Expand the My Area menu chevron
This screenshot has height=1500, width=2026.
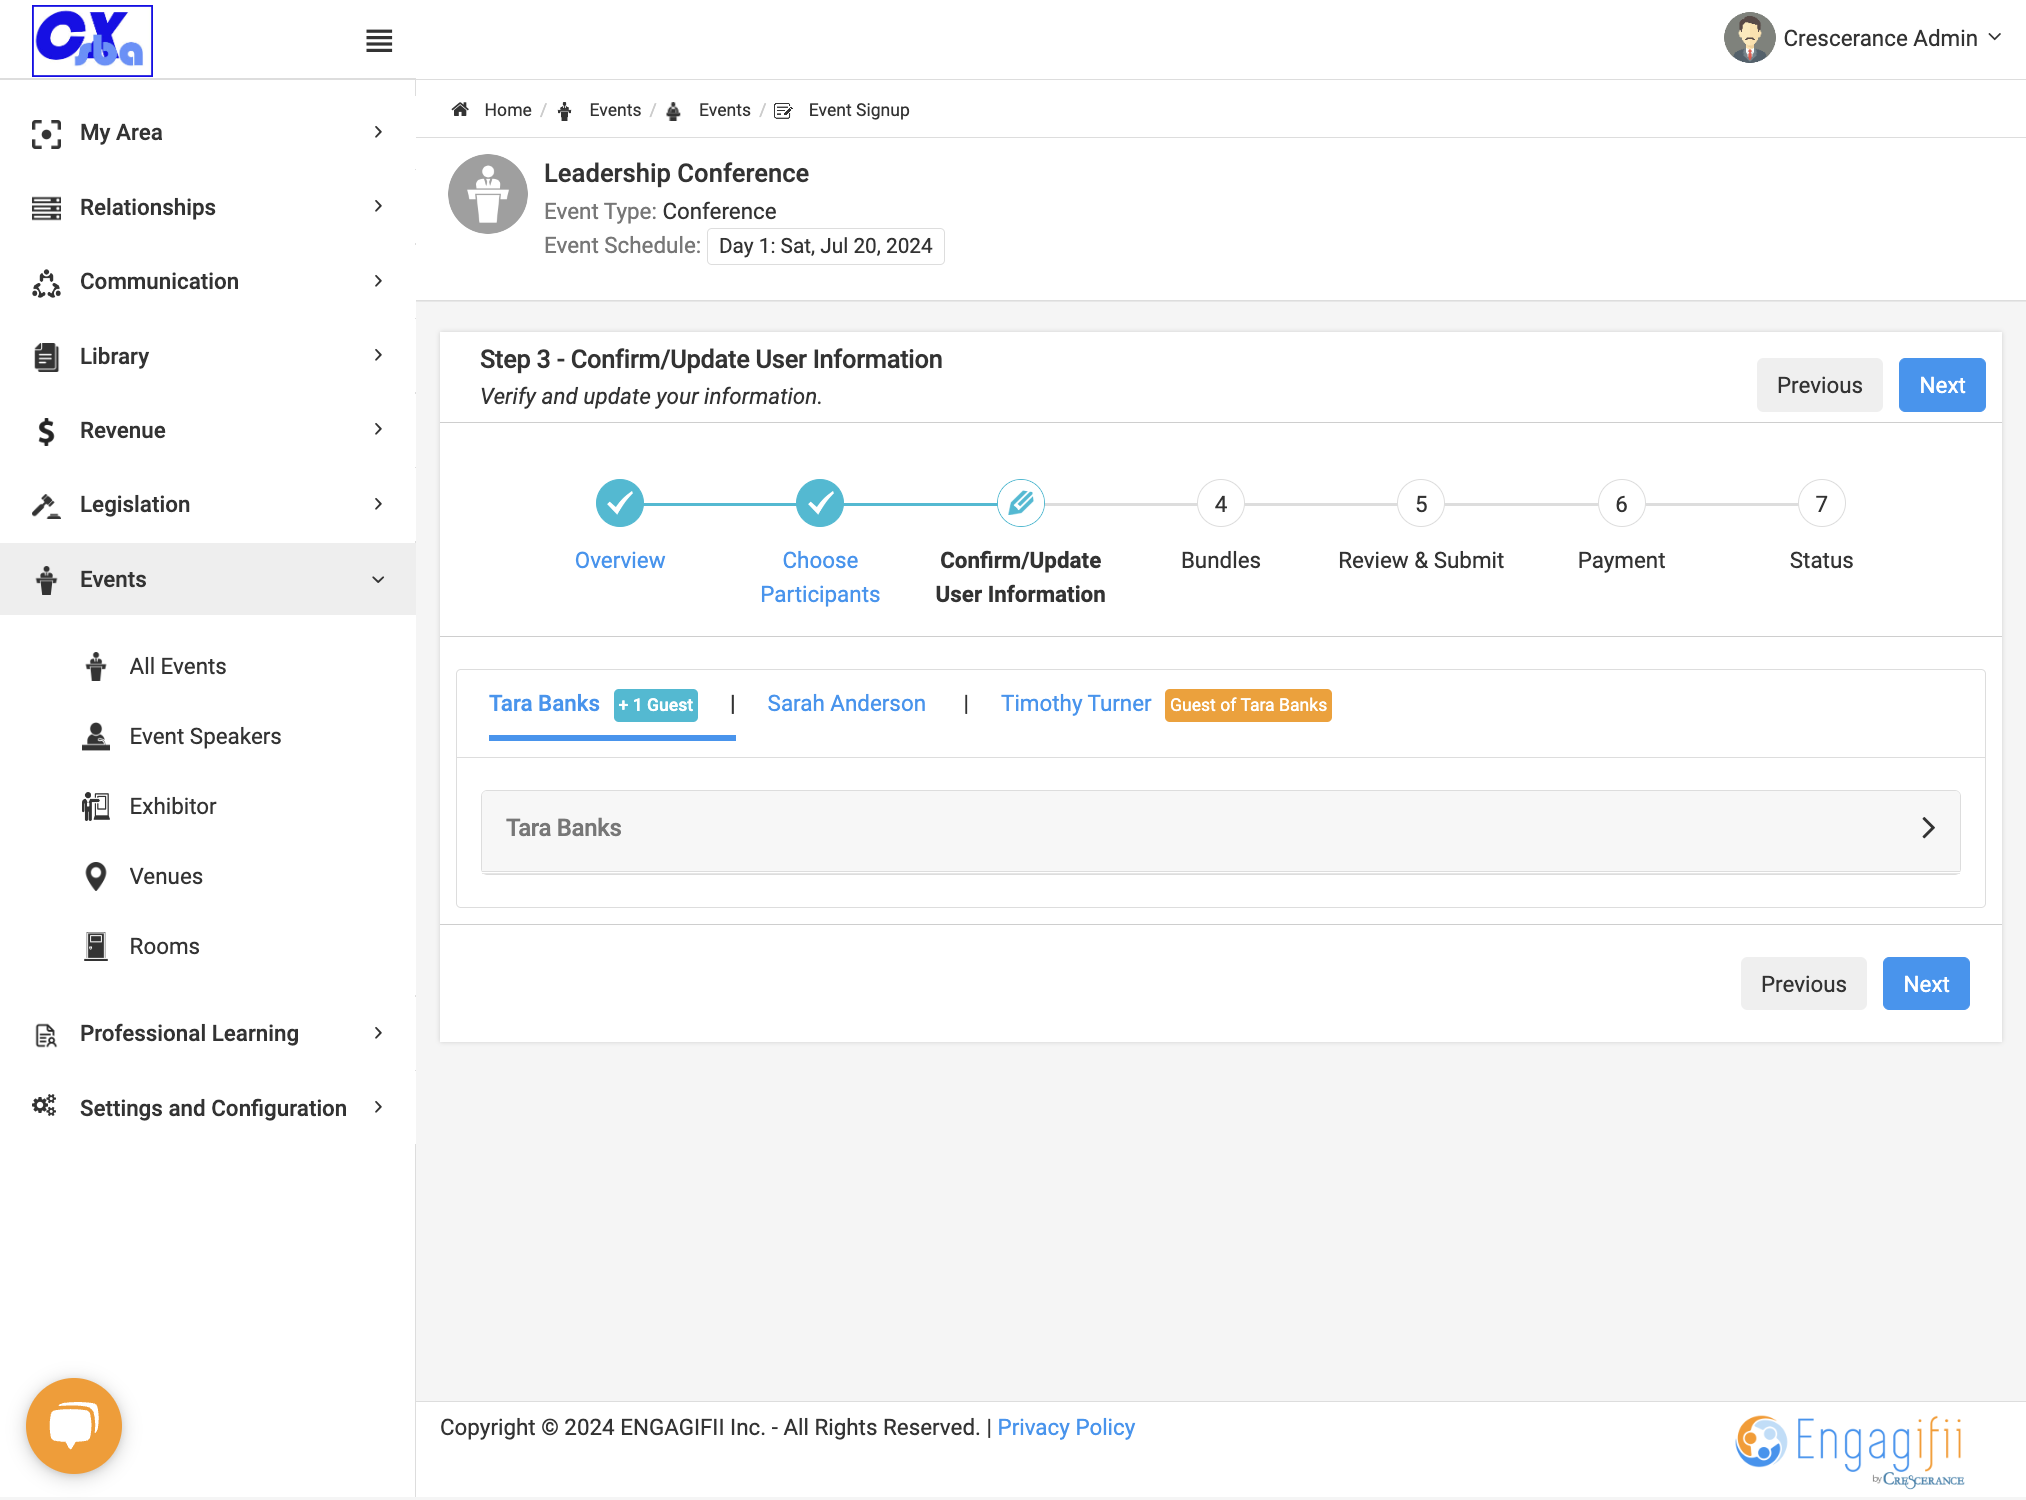click(378, 132)
